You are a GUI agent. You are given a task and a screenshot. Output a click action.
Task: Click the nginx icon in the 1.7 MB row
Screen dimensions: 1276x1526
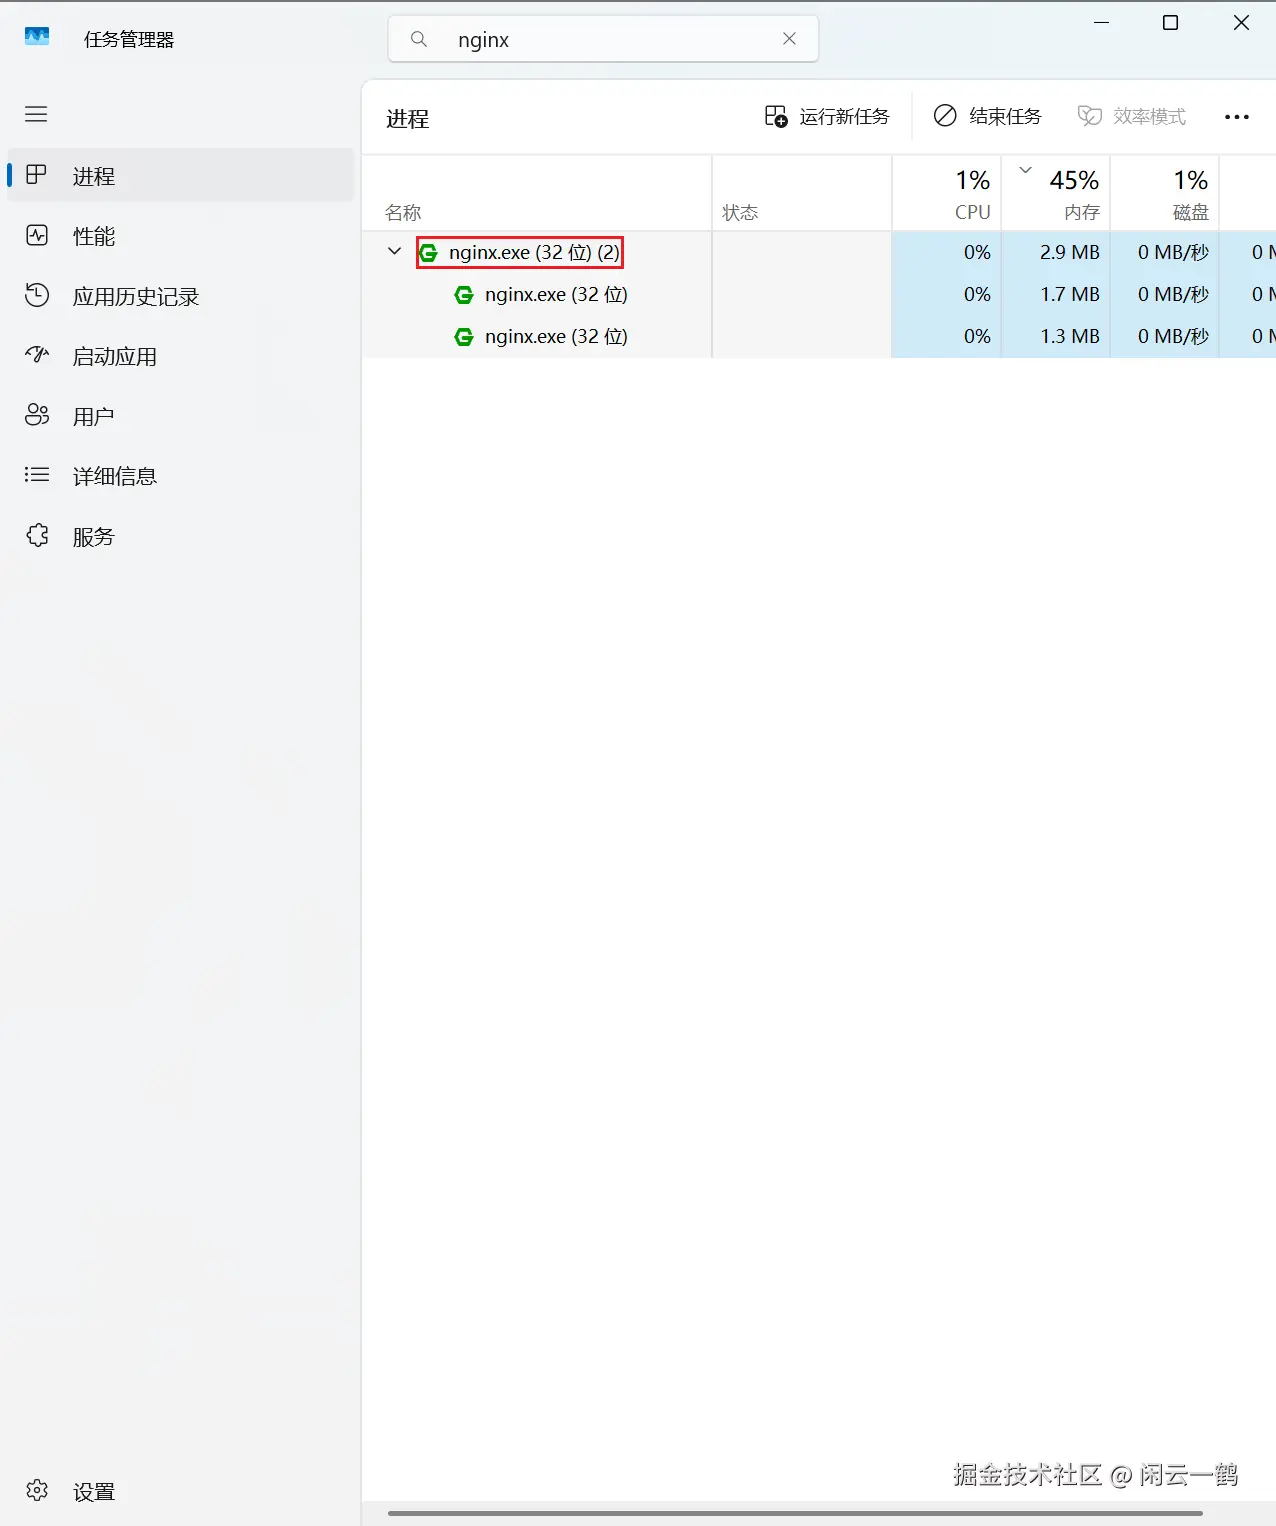click(x=464, y=295)
